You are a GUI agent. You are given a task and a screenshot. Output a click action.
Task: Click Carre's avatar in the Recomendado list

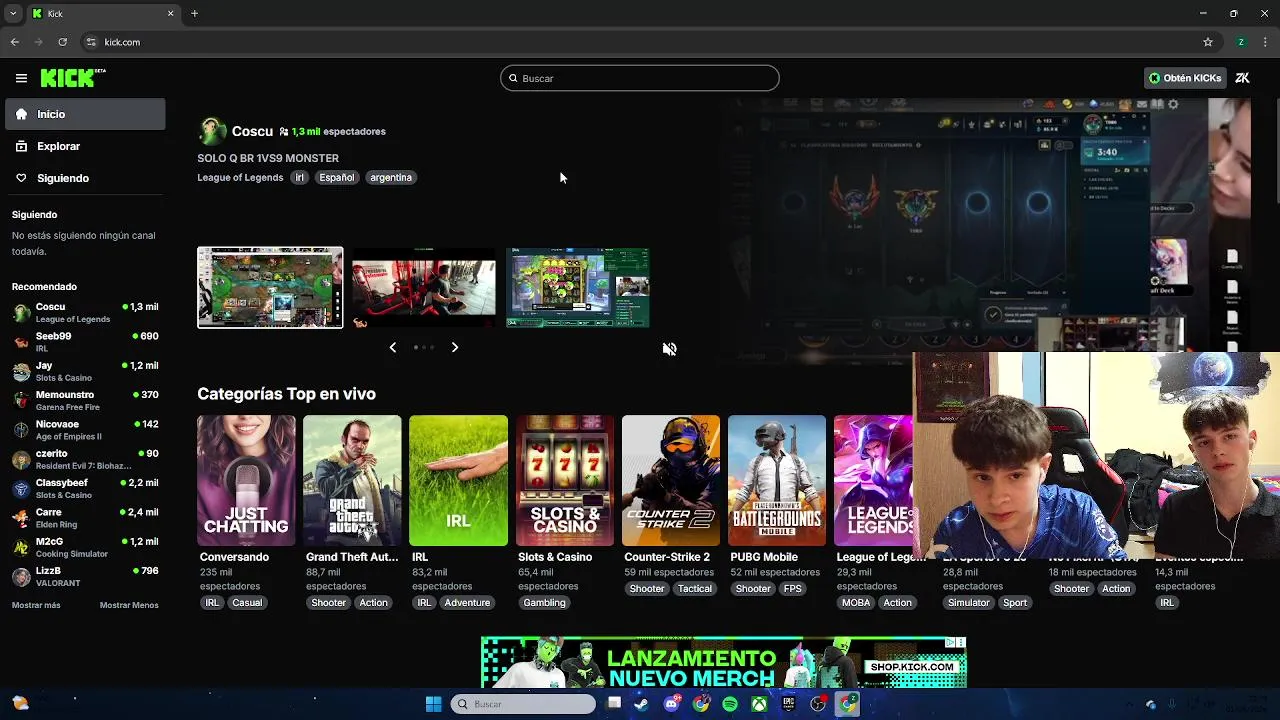[x=21, y=518]
